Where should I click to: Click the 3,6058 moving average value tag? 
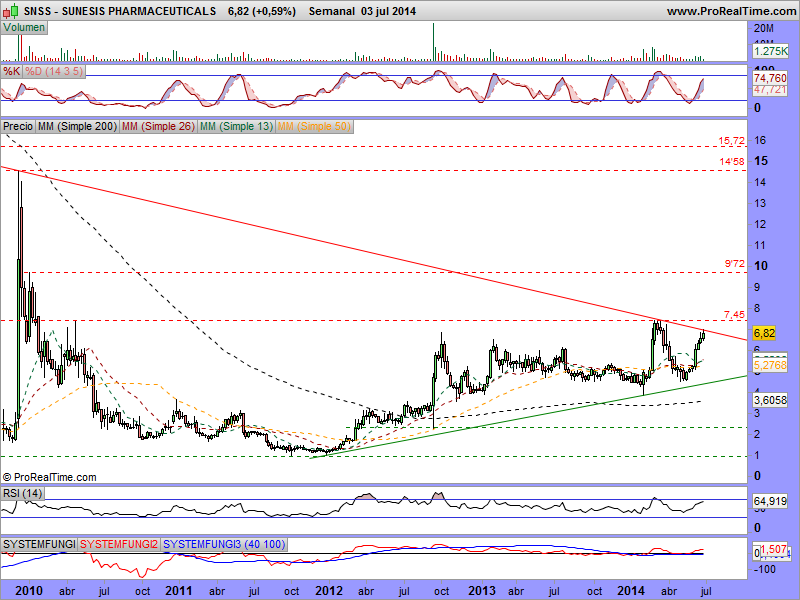click(770, 400)
